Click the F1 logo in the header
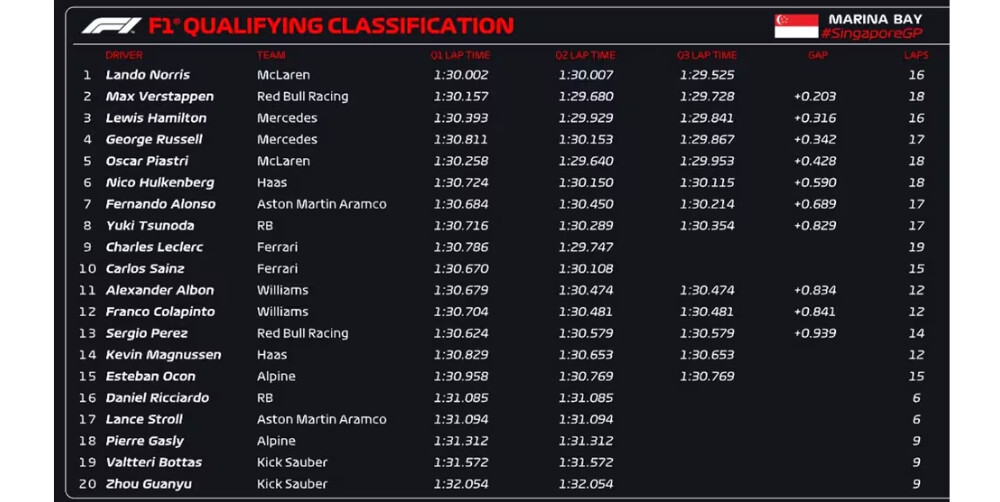The image size is (1000, 502). point(111,25)
